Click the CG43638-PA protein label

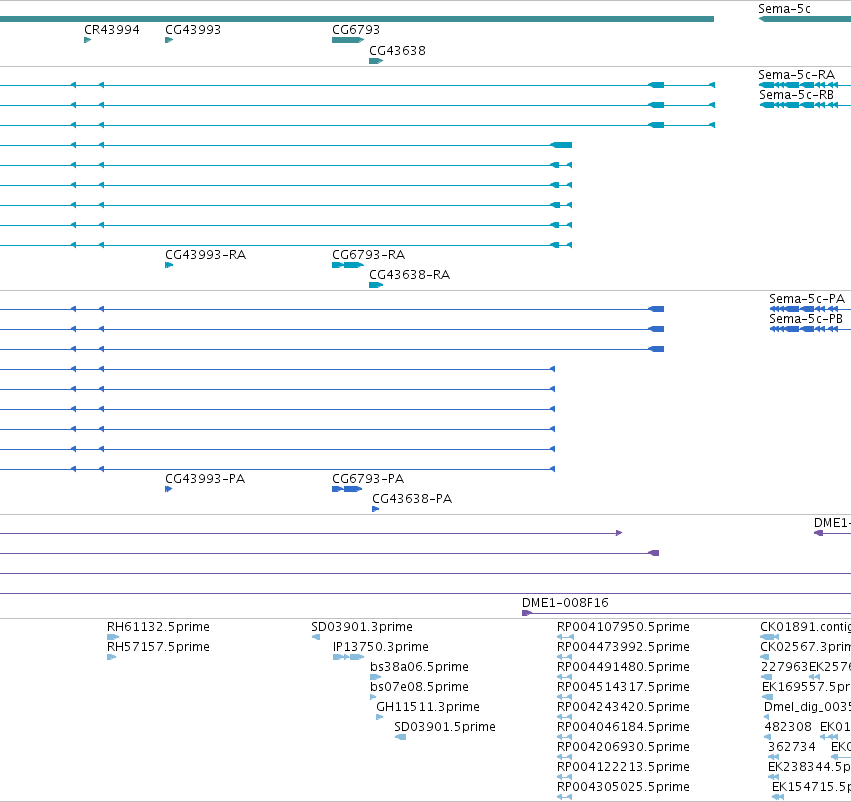point(412,499)
